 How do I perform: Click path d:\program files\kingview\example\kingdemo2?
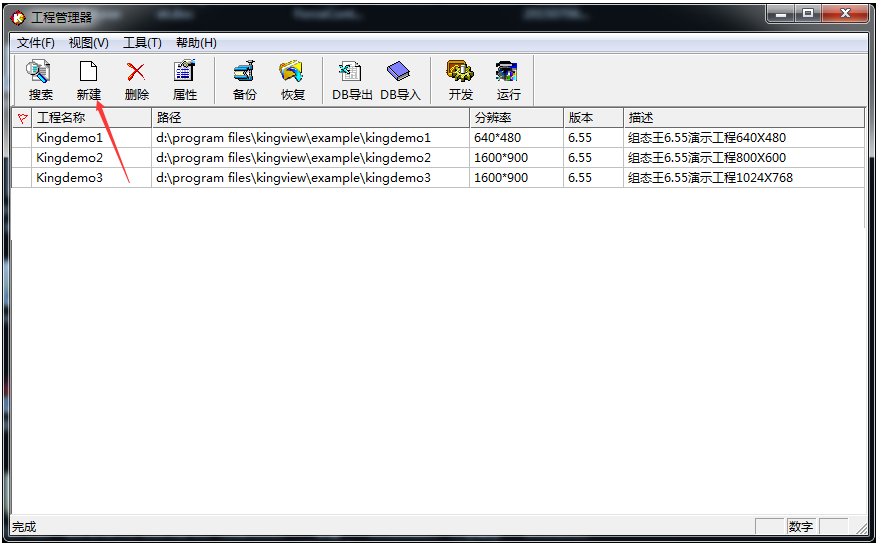pyautogui.click(x=293, y=158)
